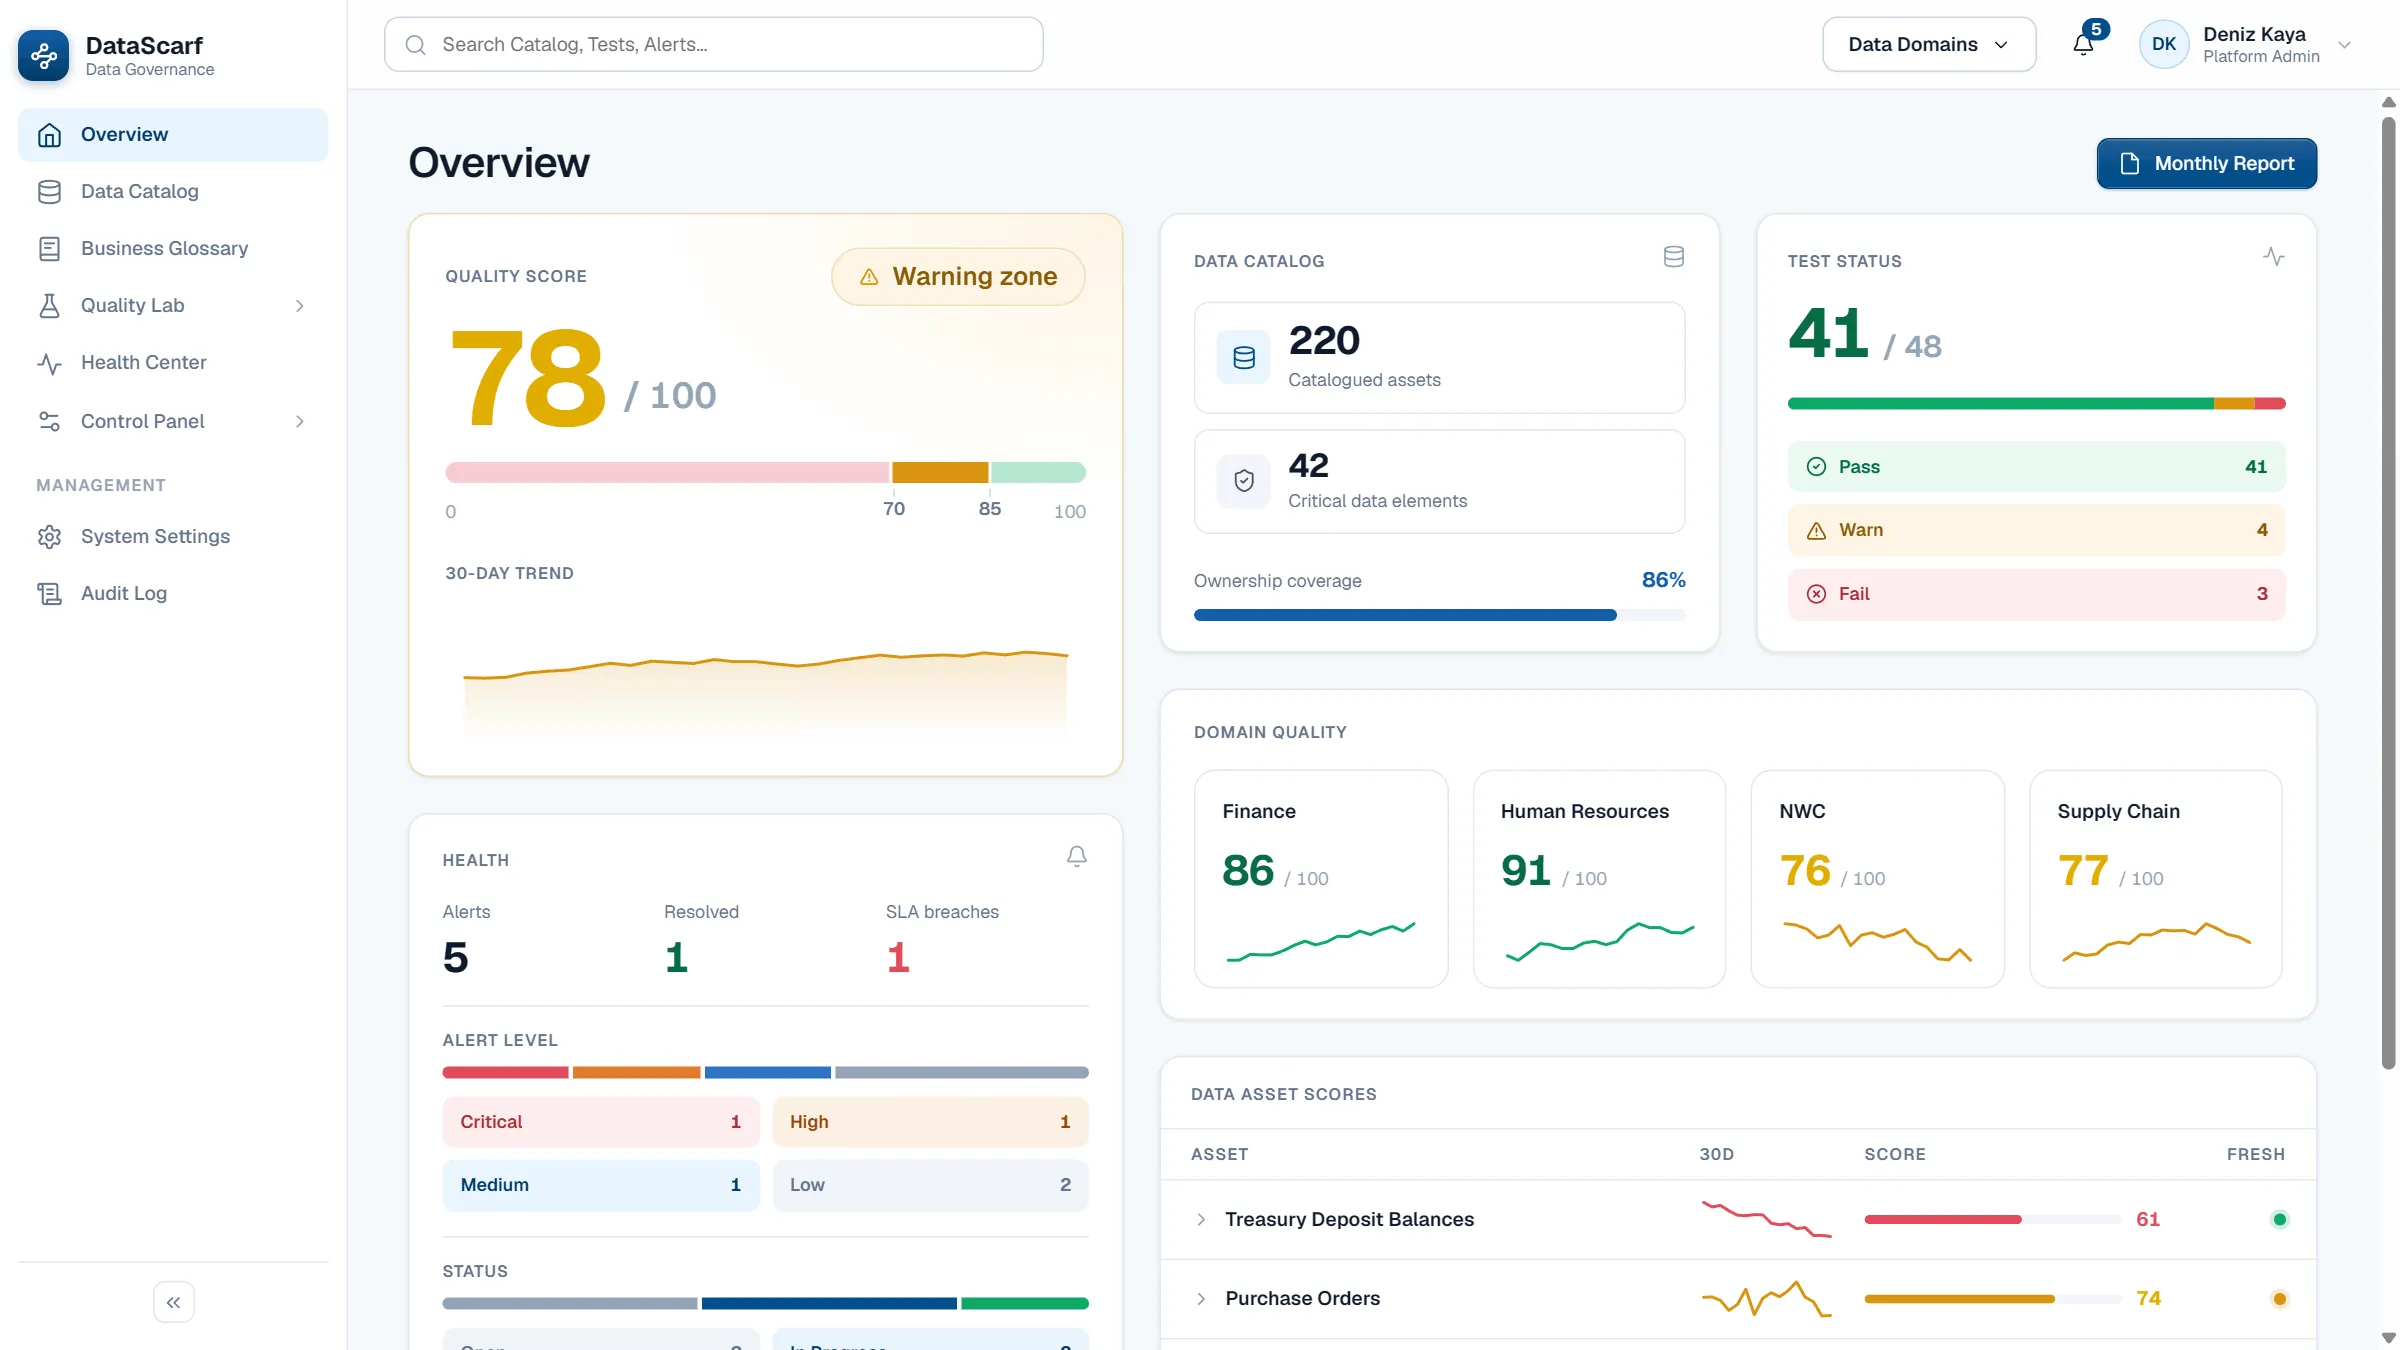This screenshot has height=1350, width=2400.
Task: Filter by Medium alert level
Action: click(x=601, y=1185)
